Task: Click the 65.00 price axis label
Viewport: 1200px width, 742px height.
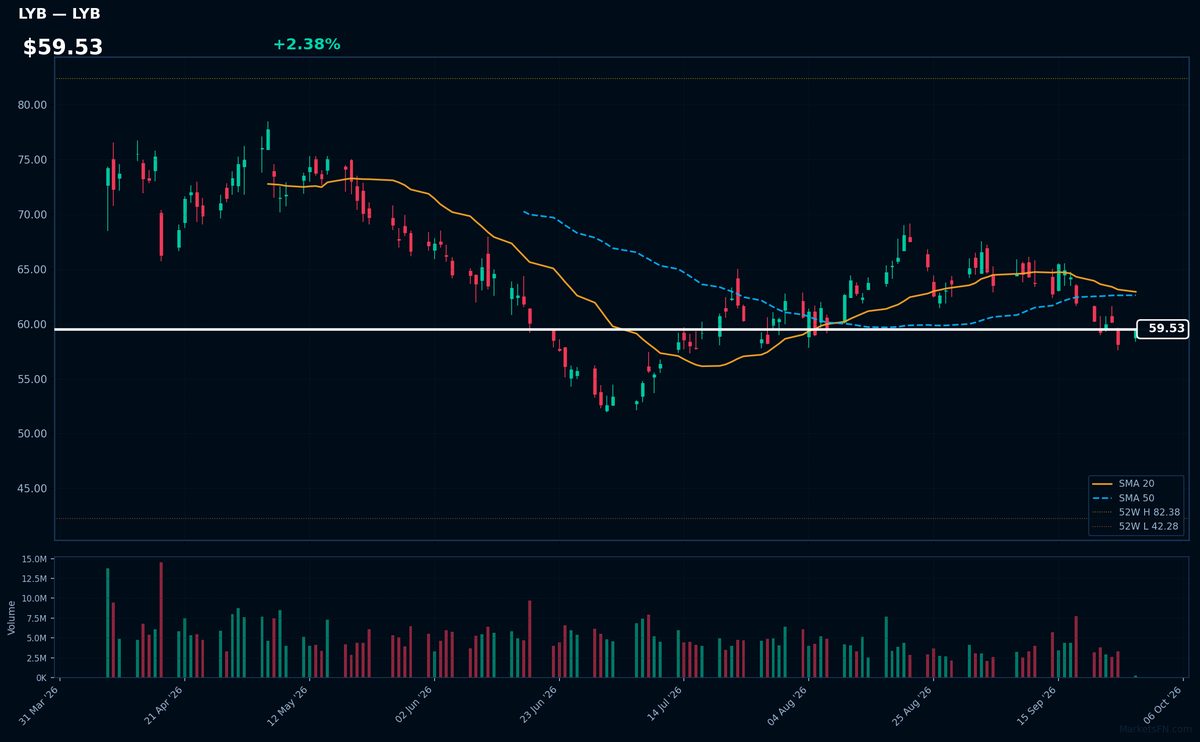Action: click(x=32, y=270)
